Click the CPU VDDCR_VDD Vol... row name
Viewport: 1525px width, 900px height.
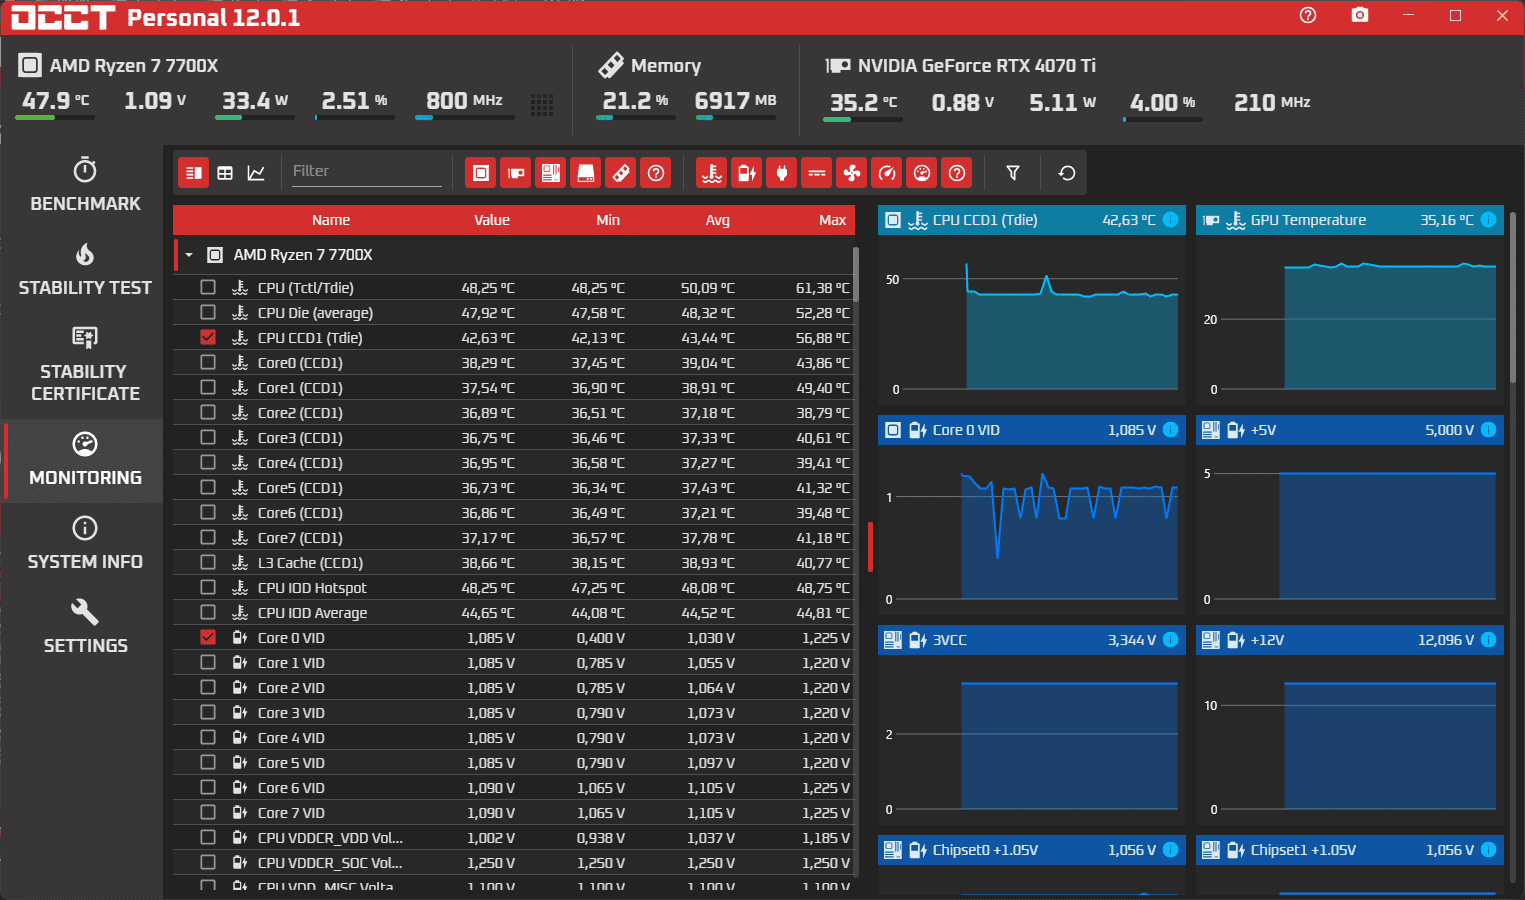[x=330, y=838]
